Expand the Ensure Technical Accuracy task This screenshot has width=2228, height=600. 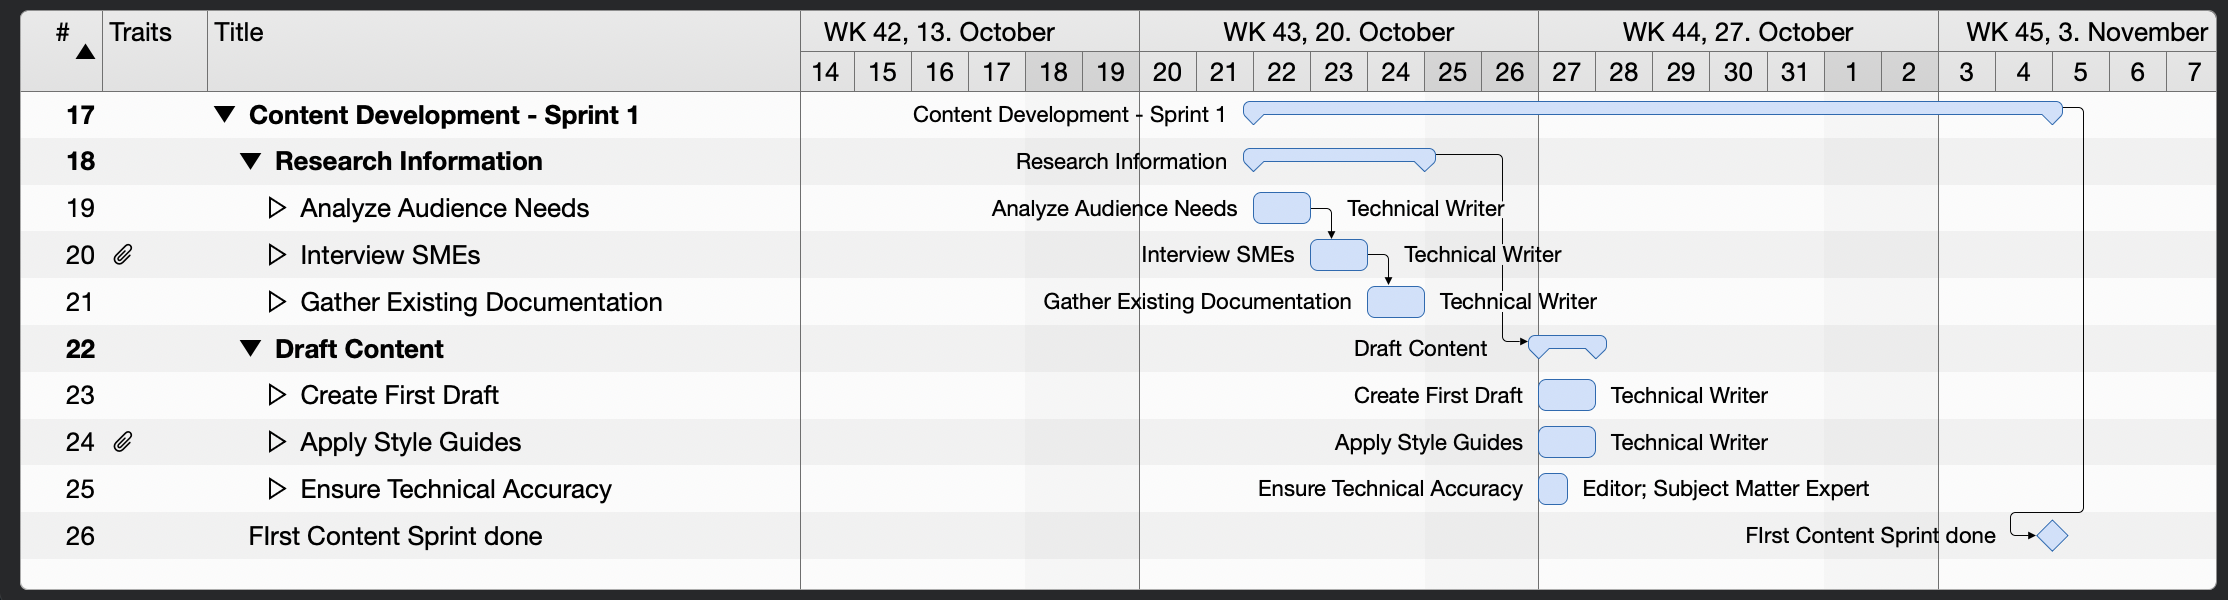pyautogui.click(x=277, y=489)
